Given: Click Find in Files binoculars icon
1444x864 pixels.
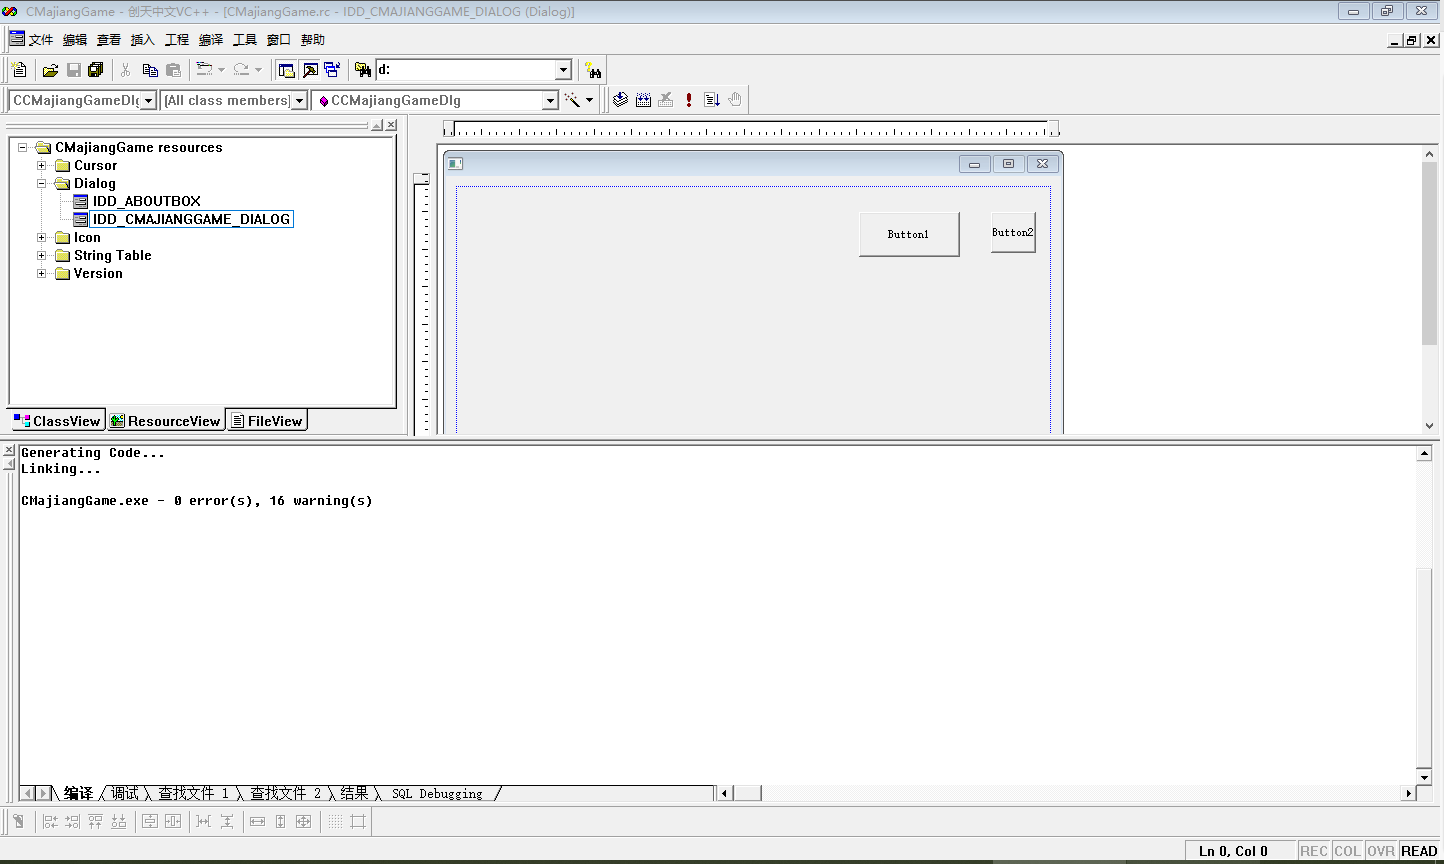Looking at the screenshot, I should point(362,70).
